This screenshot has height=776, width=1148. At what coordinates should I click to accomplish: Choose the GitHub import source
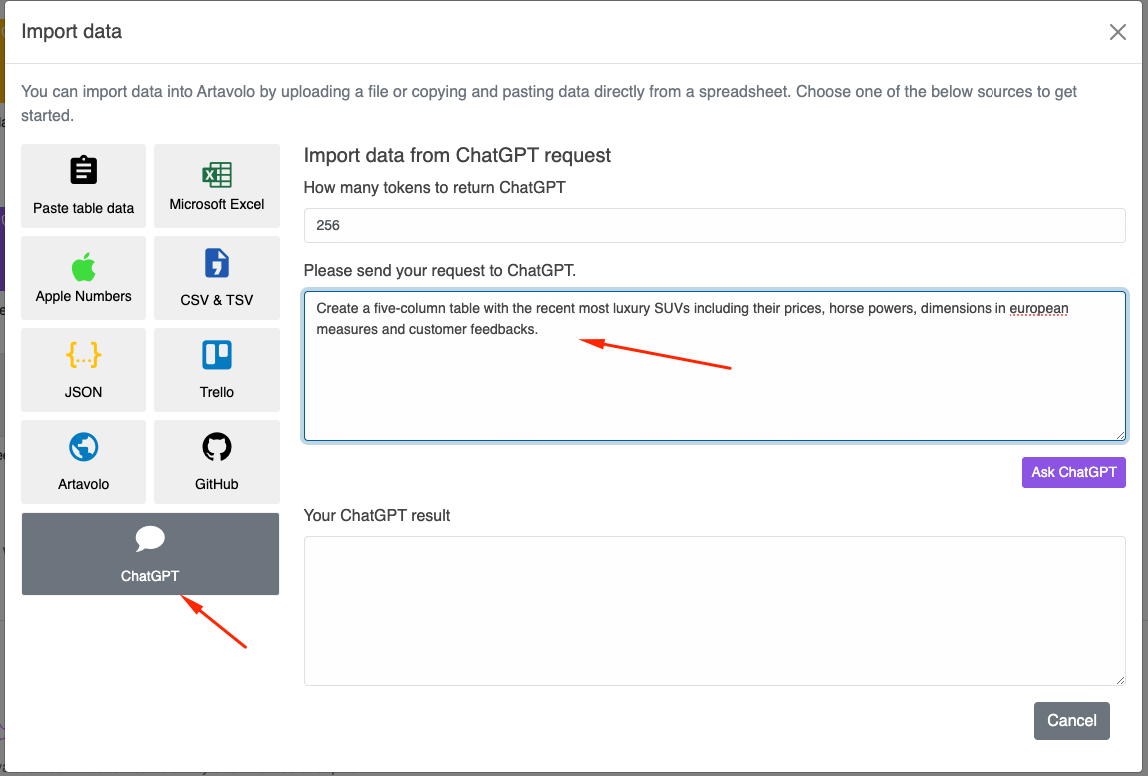[x=217, y=462]
